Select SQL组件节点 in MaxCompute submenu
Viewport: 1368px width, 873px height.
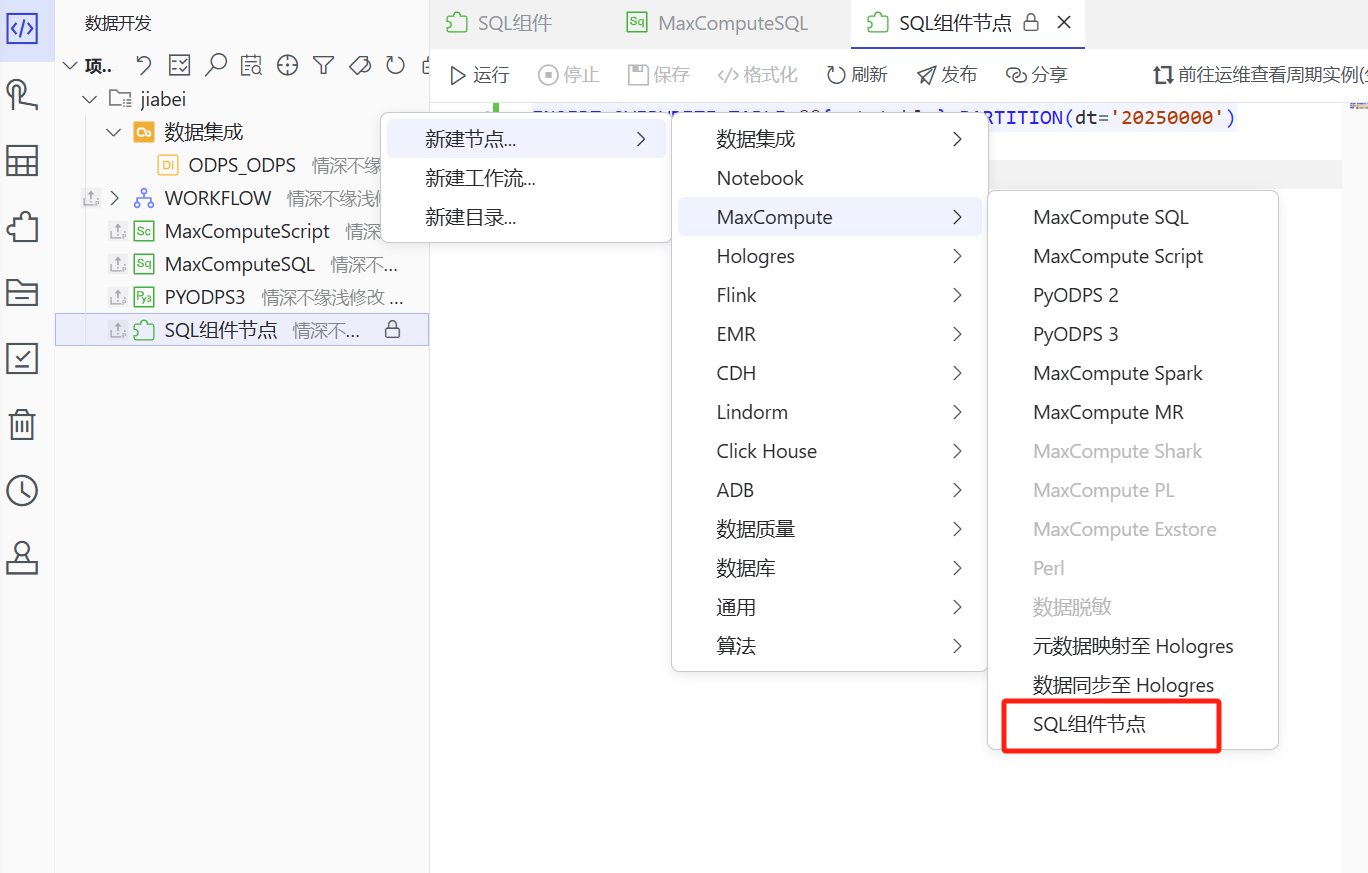point(1133,724)
